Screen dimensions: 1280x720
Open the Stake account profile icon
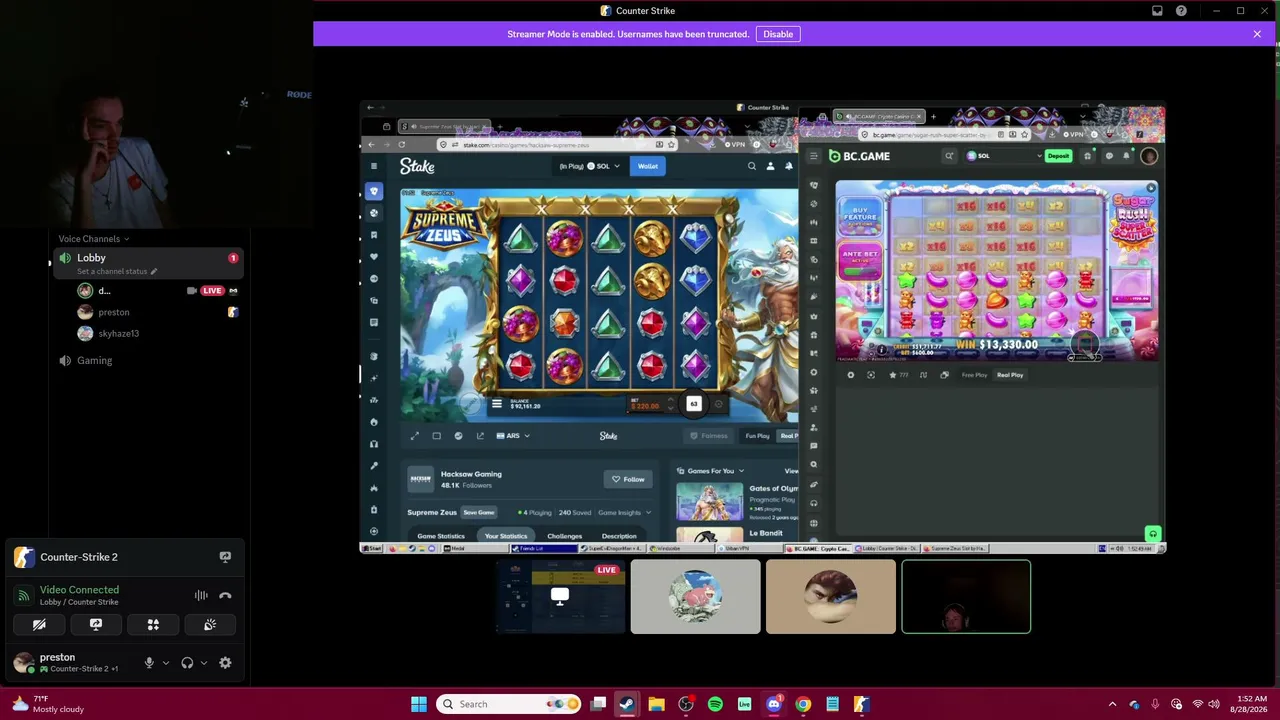tap(770, 166)
